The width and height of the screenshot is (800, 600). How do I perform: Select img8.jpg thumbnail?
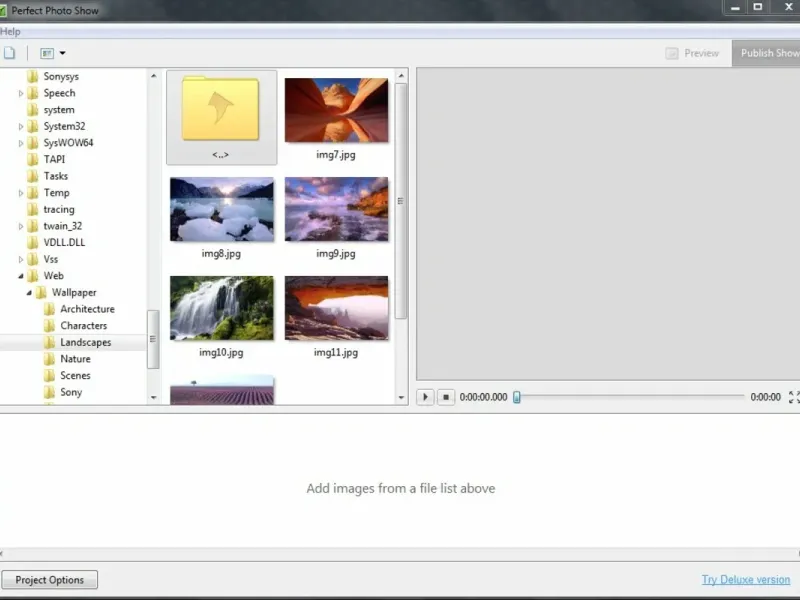[221, 209]
